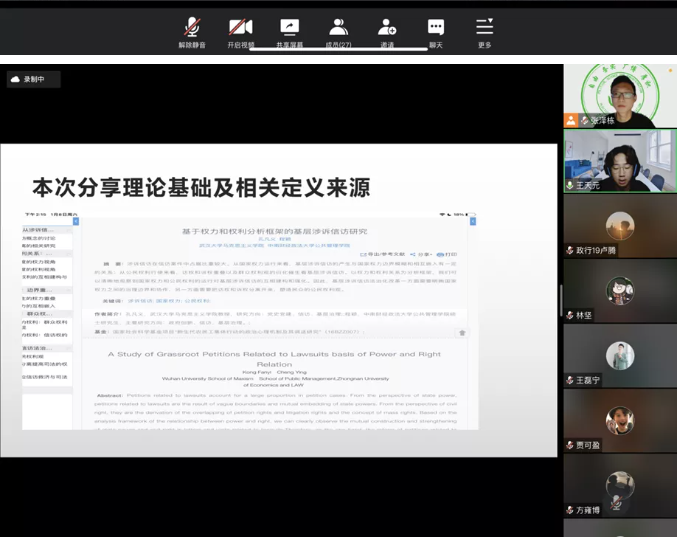Click the invite (邀请) icon
681x537 pixels.
coord(387,29)
